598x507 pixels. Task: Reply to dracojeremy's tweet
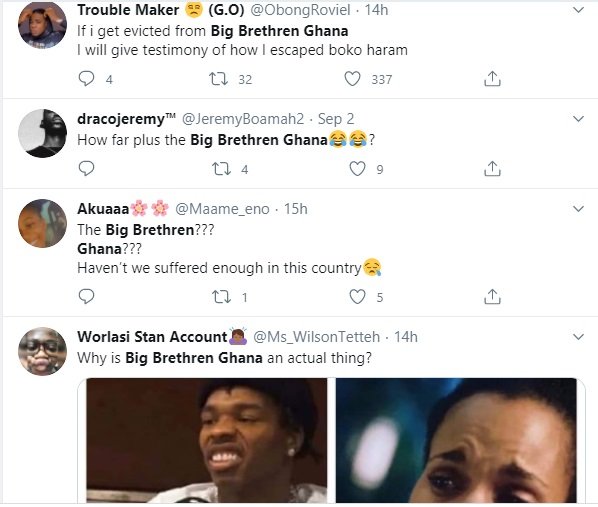86,169
